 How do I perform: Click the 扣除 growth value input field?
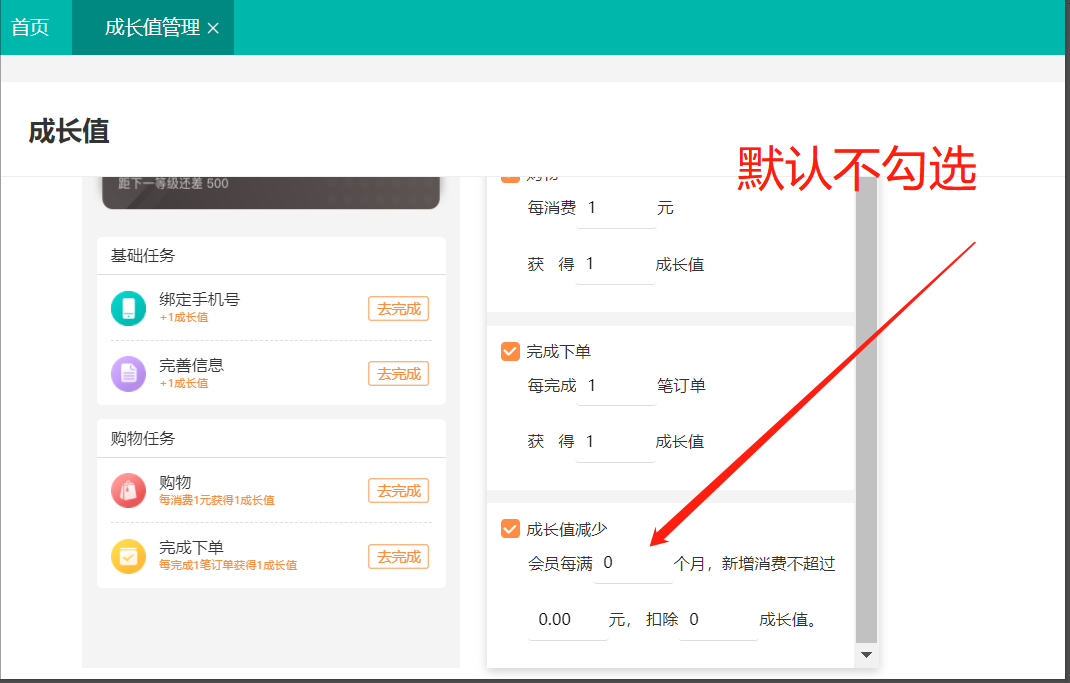click(717, 620)
